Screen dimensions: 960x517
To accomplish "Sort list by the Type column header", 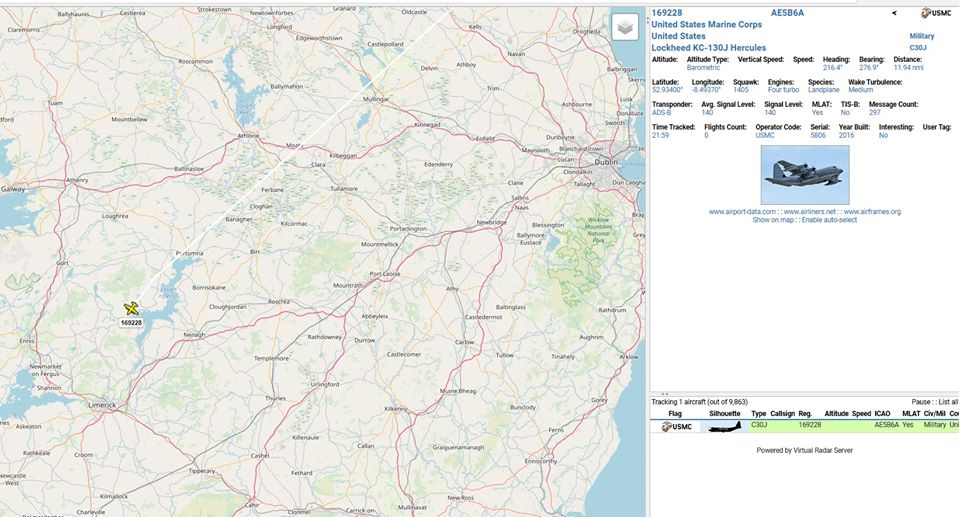I will (x=759, y=413).
